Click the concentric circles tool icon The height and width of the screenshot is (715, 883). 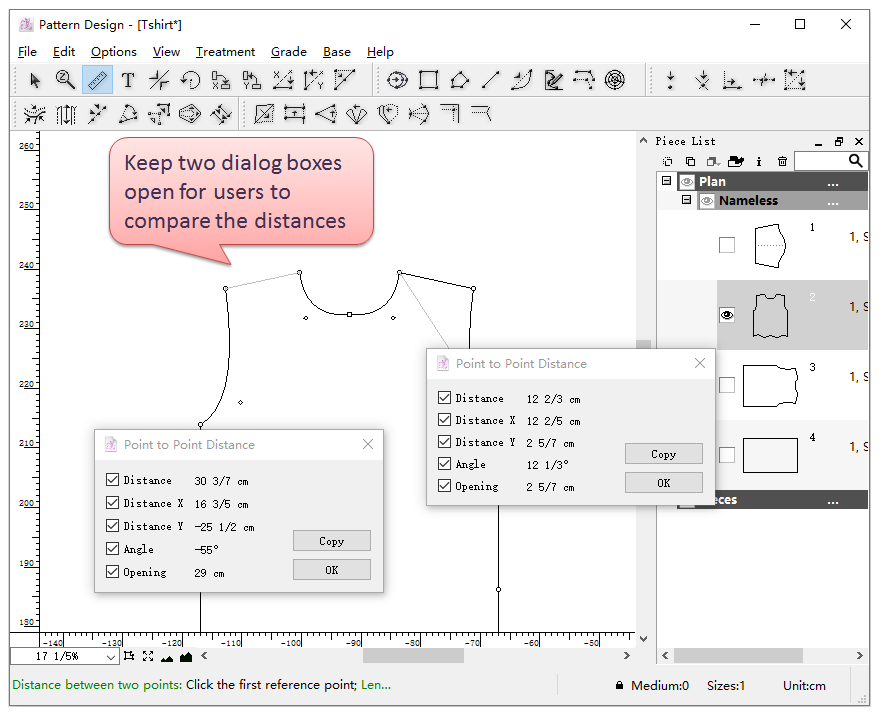pos(616,80)
